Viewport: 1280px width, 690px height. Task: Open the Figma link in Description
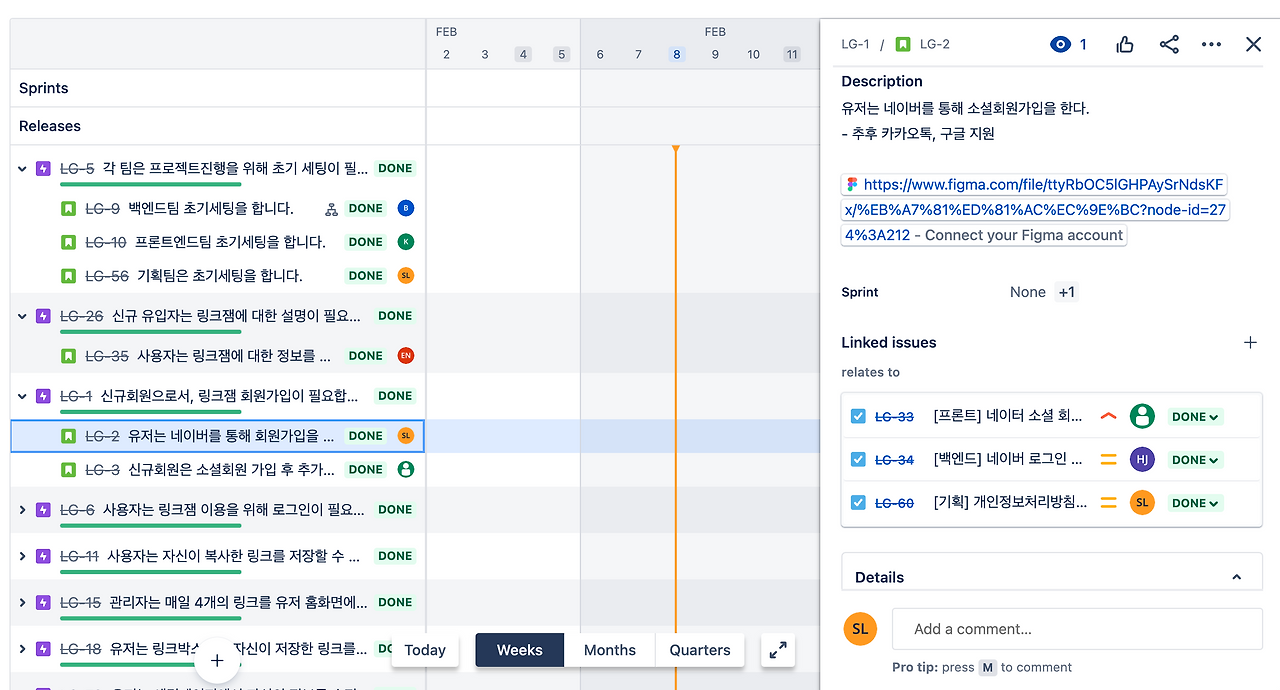pyautogui.click(x=1035, y=184)
